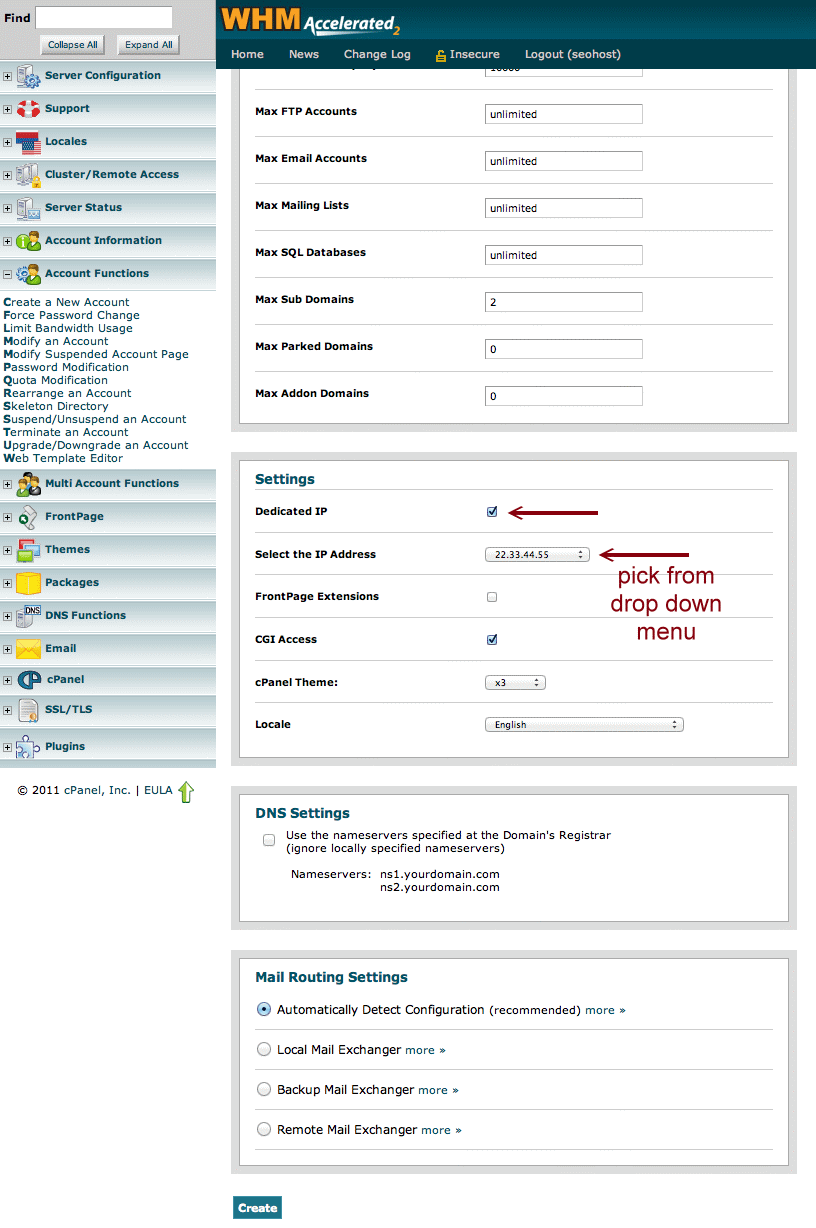Click the Create button
This screenshot has width=816, height=1228.
click(x=257, y=1208)
